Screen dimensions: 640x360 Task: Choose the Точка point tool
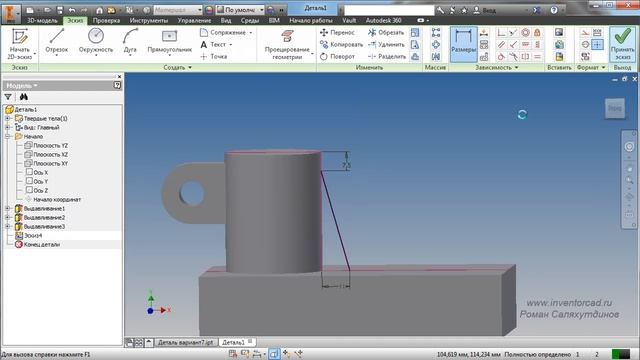tap(213, 56)
